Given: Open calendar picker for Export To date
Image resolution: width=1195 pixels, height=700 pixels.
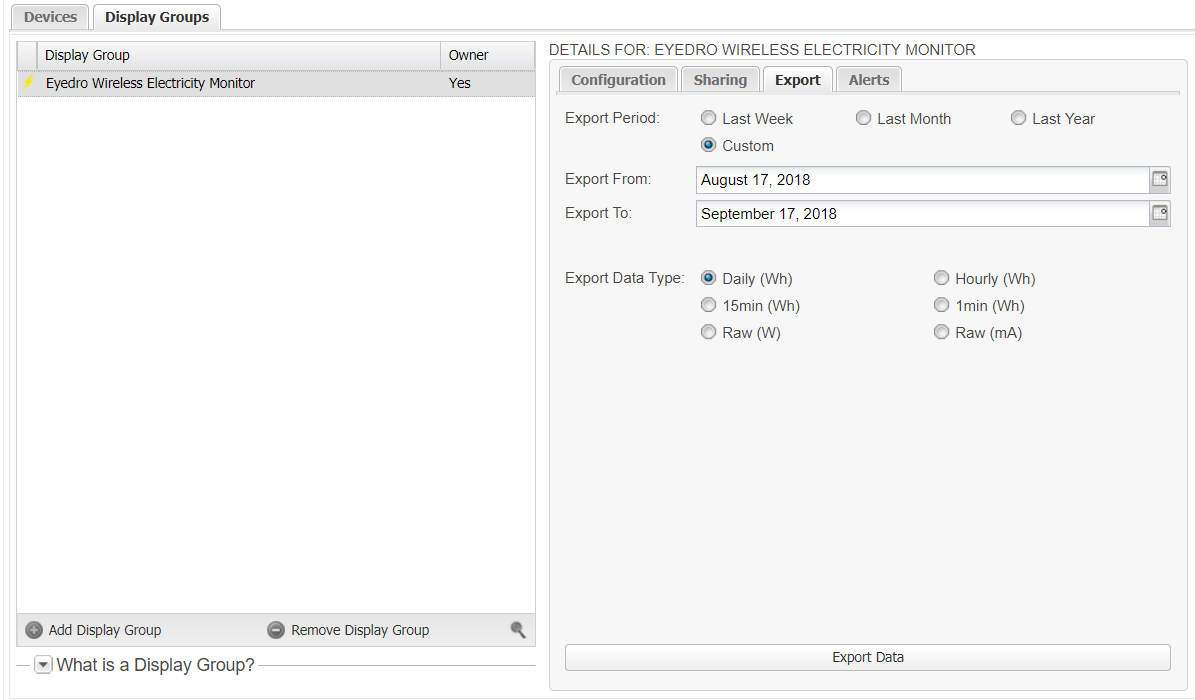Looking at the screenshot, I should click(1159, 214).
